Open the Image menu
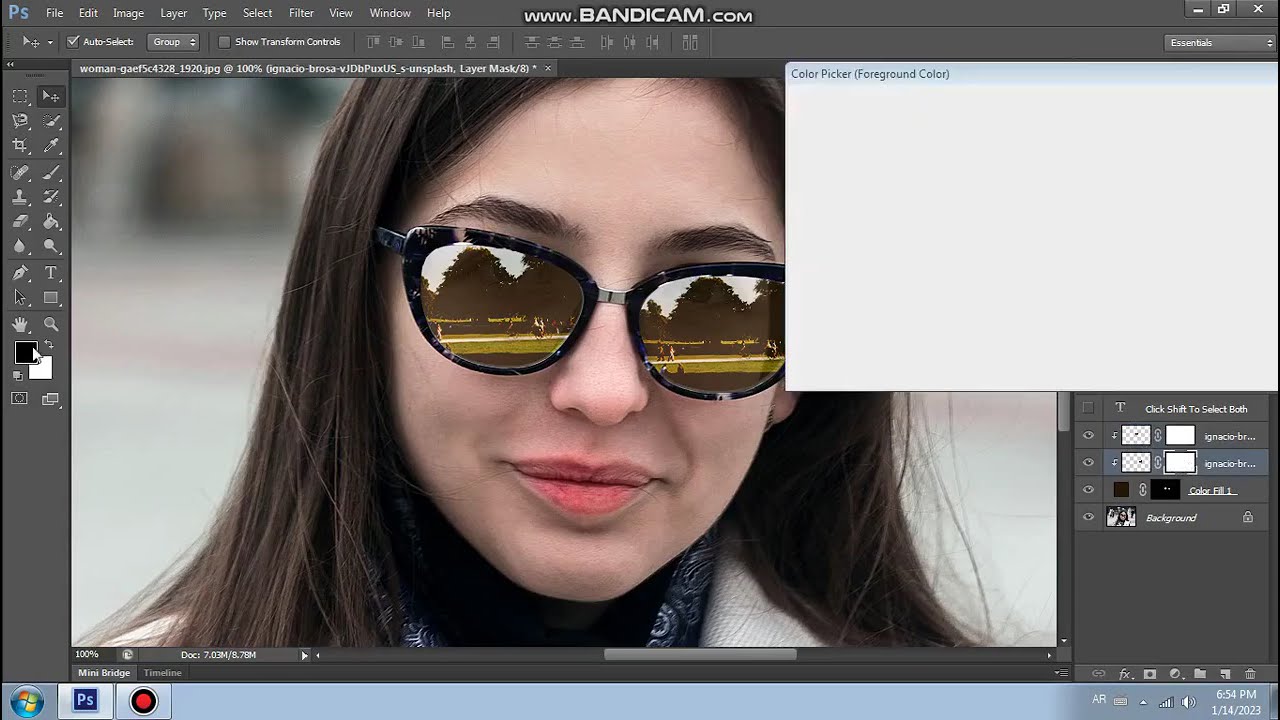This screenshot has width=1280, height=720. point(128,13)
